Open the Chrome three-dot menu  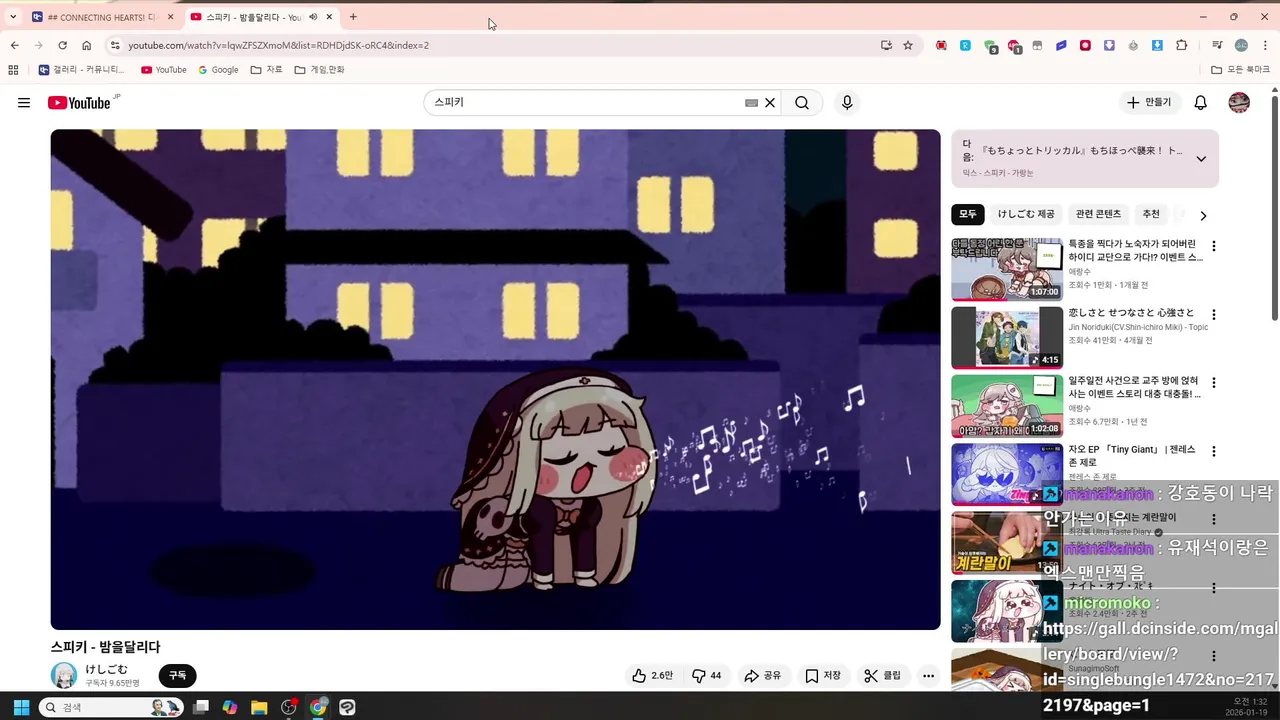1264,45
